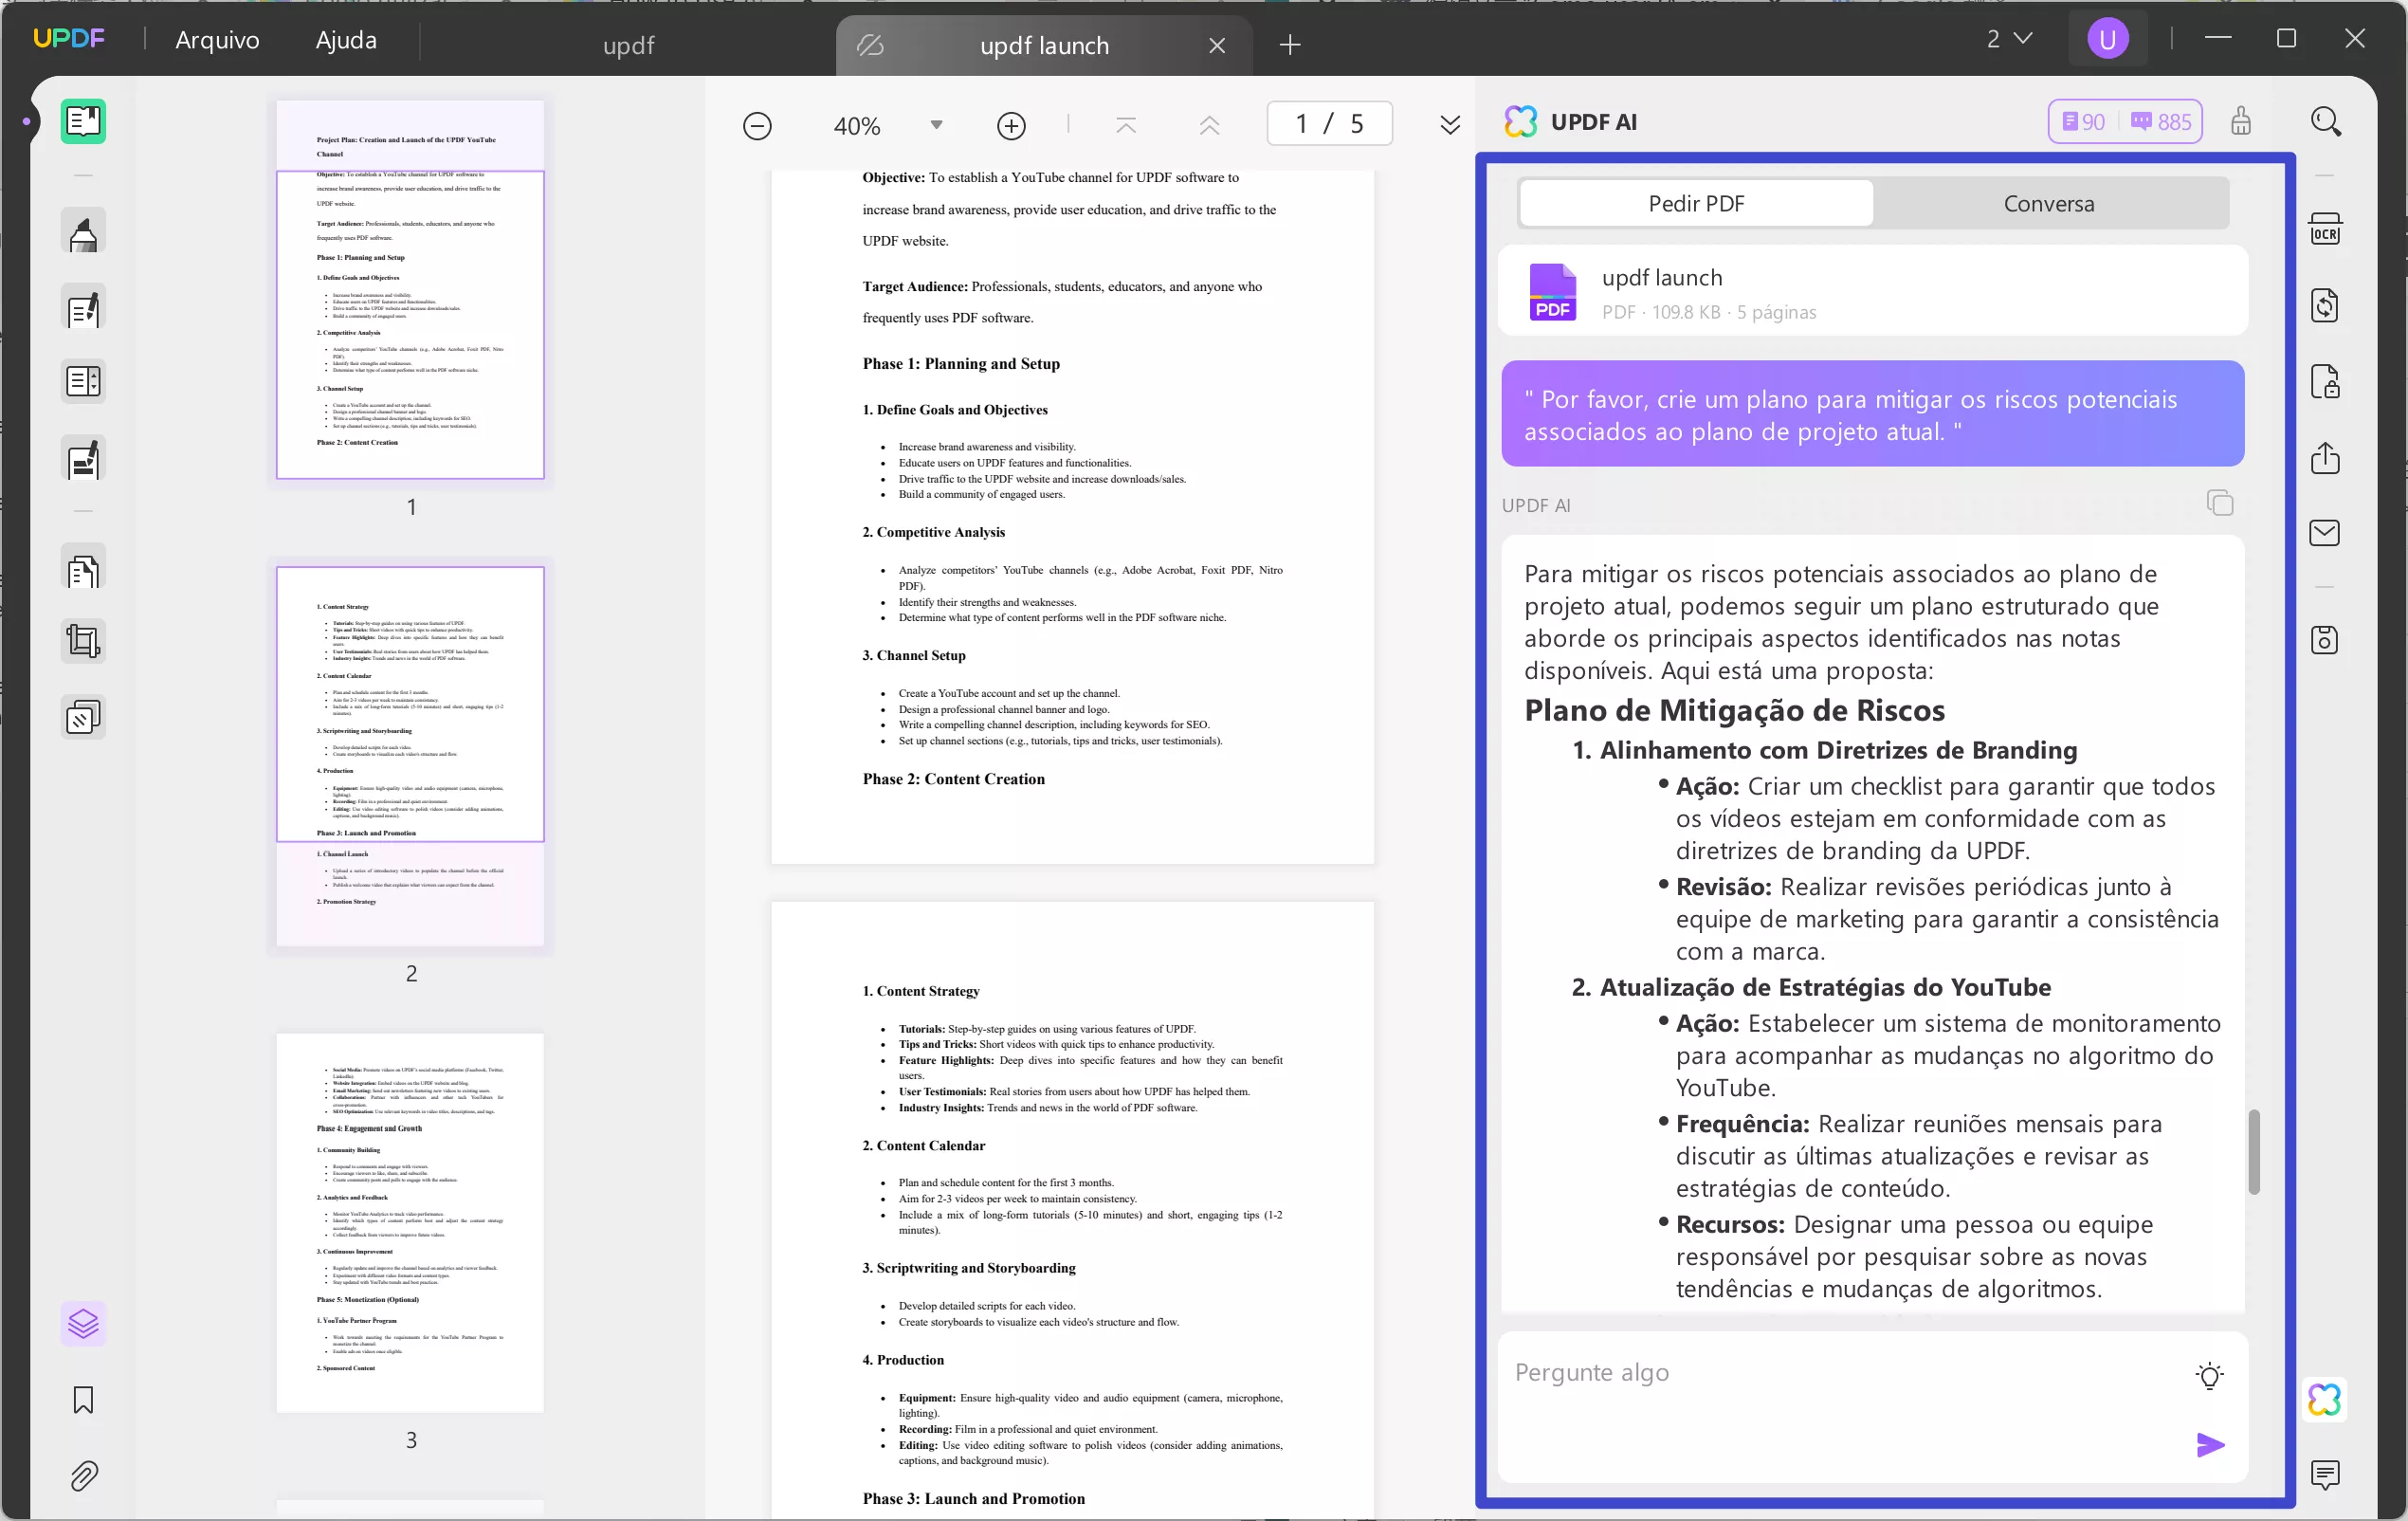Copy the UPDF AI response
This screenshot has height=1521, width=2408.
(x=2219, y=503)
